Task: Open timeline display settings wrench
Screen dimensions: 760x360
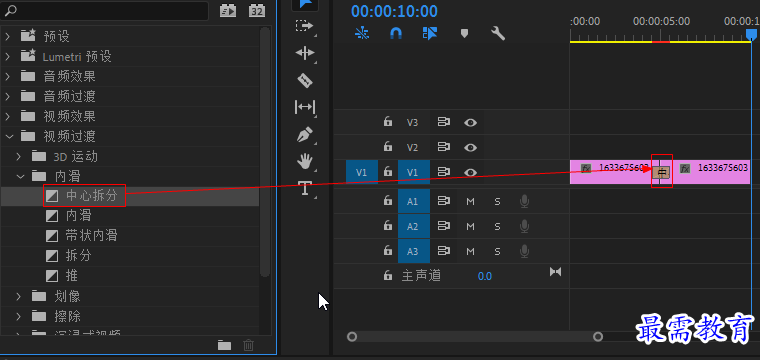Action: [x=498, y=33]
